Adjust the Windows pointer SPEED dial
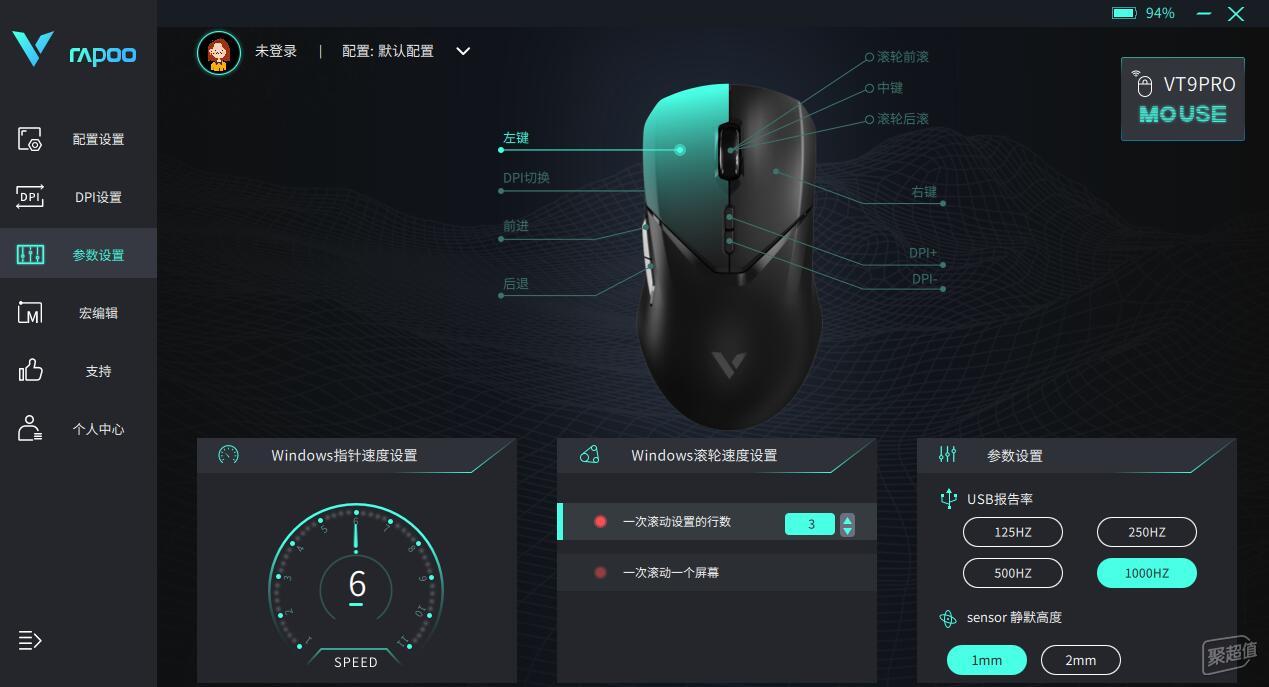Viewport: 1269px width, 687px height. tap(356, 585)
